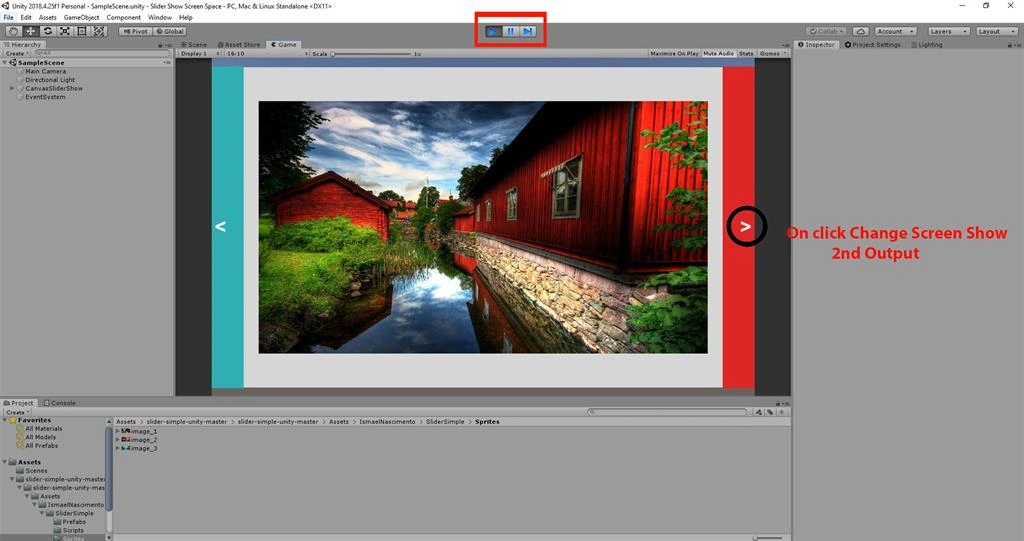Switch to the Asset Store tab
The image size is (1024, 541).
(x=239, y=44)
